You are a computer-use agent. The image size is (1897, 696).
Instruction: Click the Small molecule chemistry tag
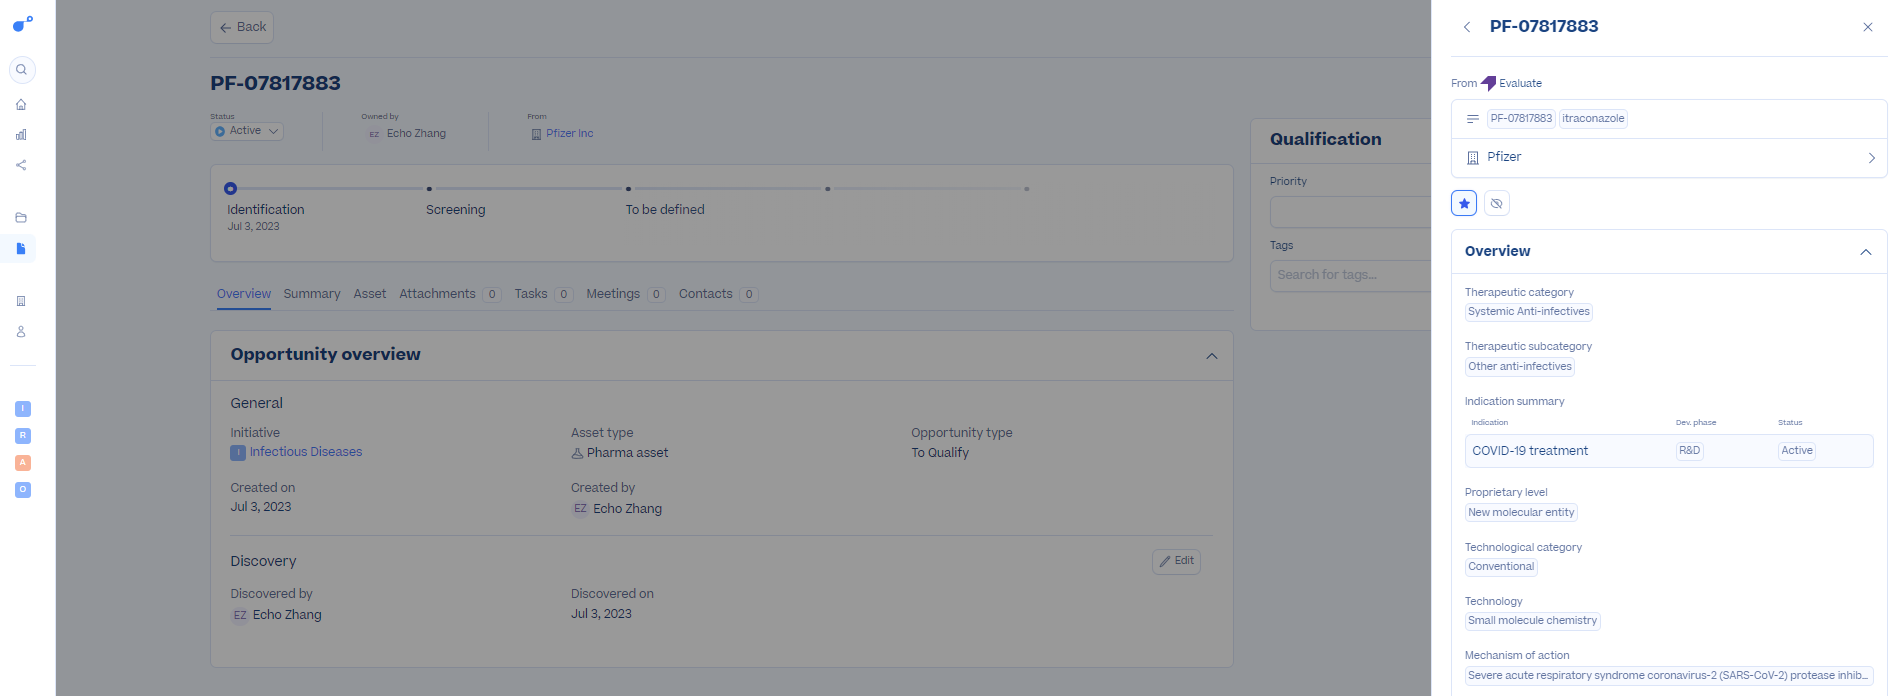click(x=1533, y=621)
